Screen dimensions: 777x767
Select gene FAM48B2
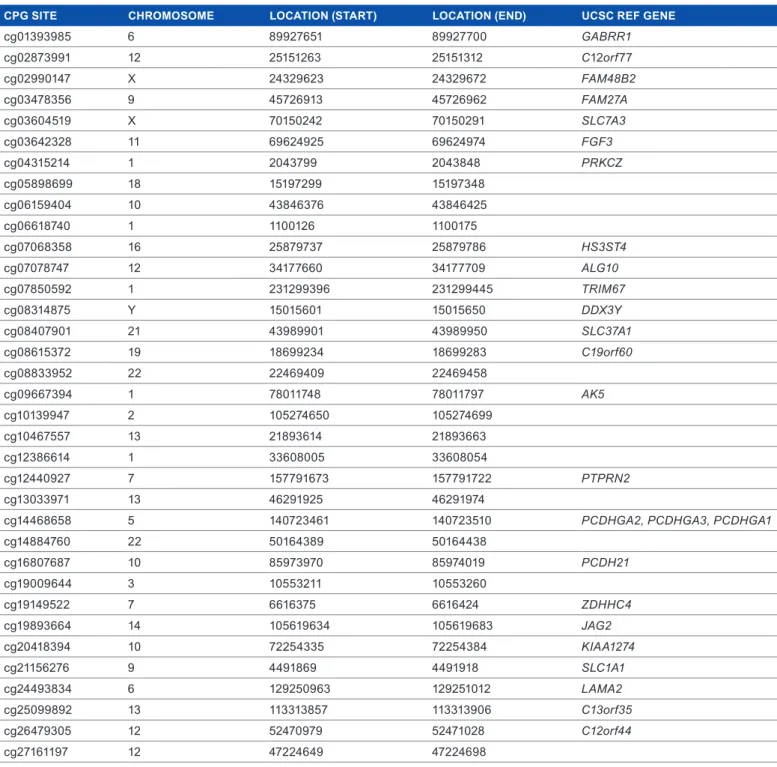[609, 79]
